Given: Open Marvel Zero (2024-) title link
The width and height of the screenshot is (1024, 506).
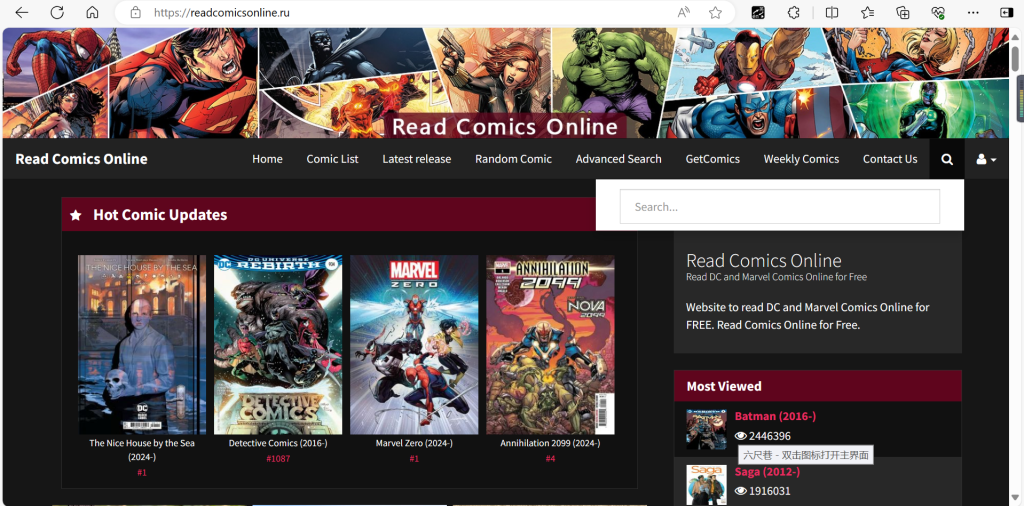Looking at the screenshot, I should tap(414, 443).
